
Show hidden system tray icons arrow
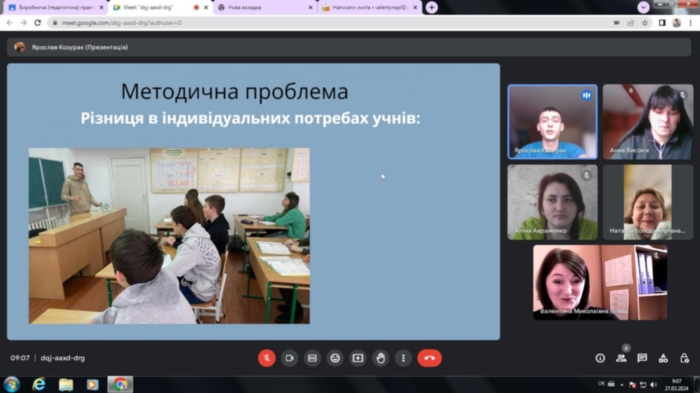point(621,384)
